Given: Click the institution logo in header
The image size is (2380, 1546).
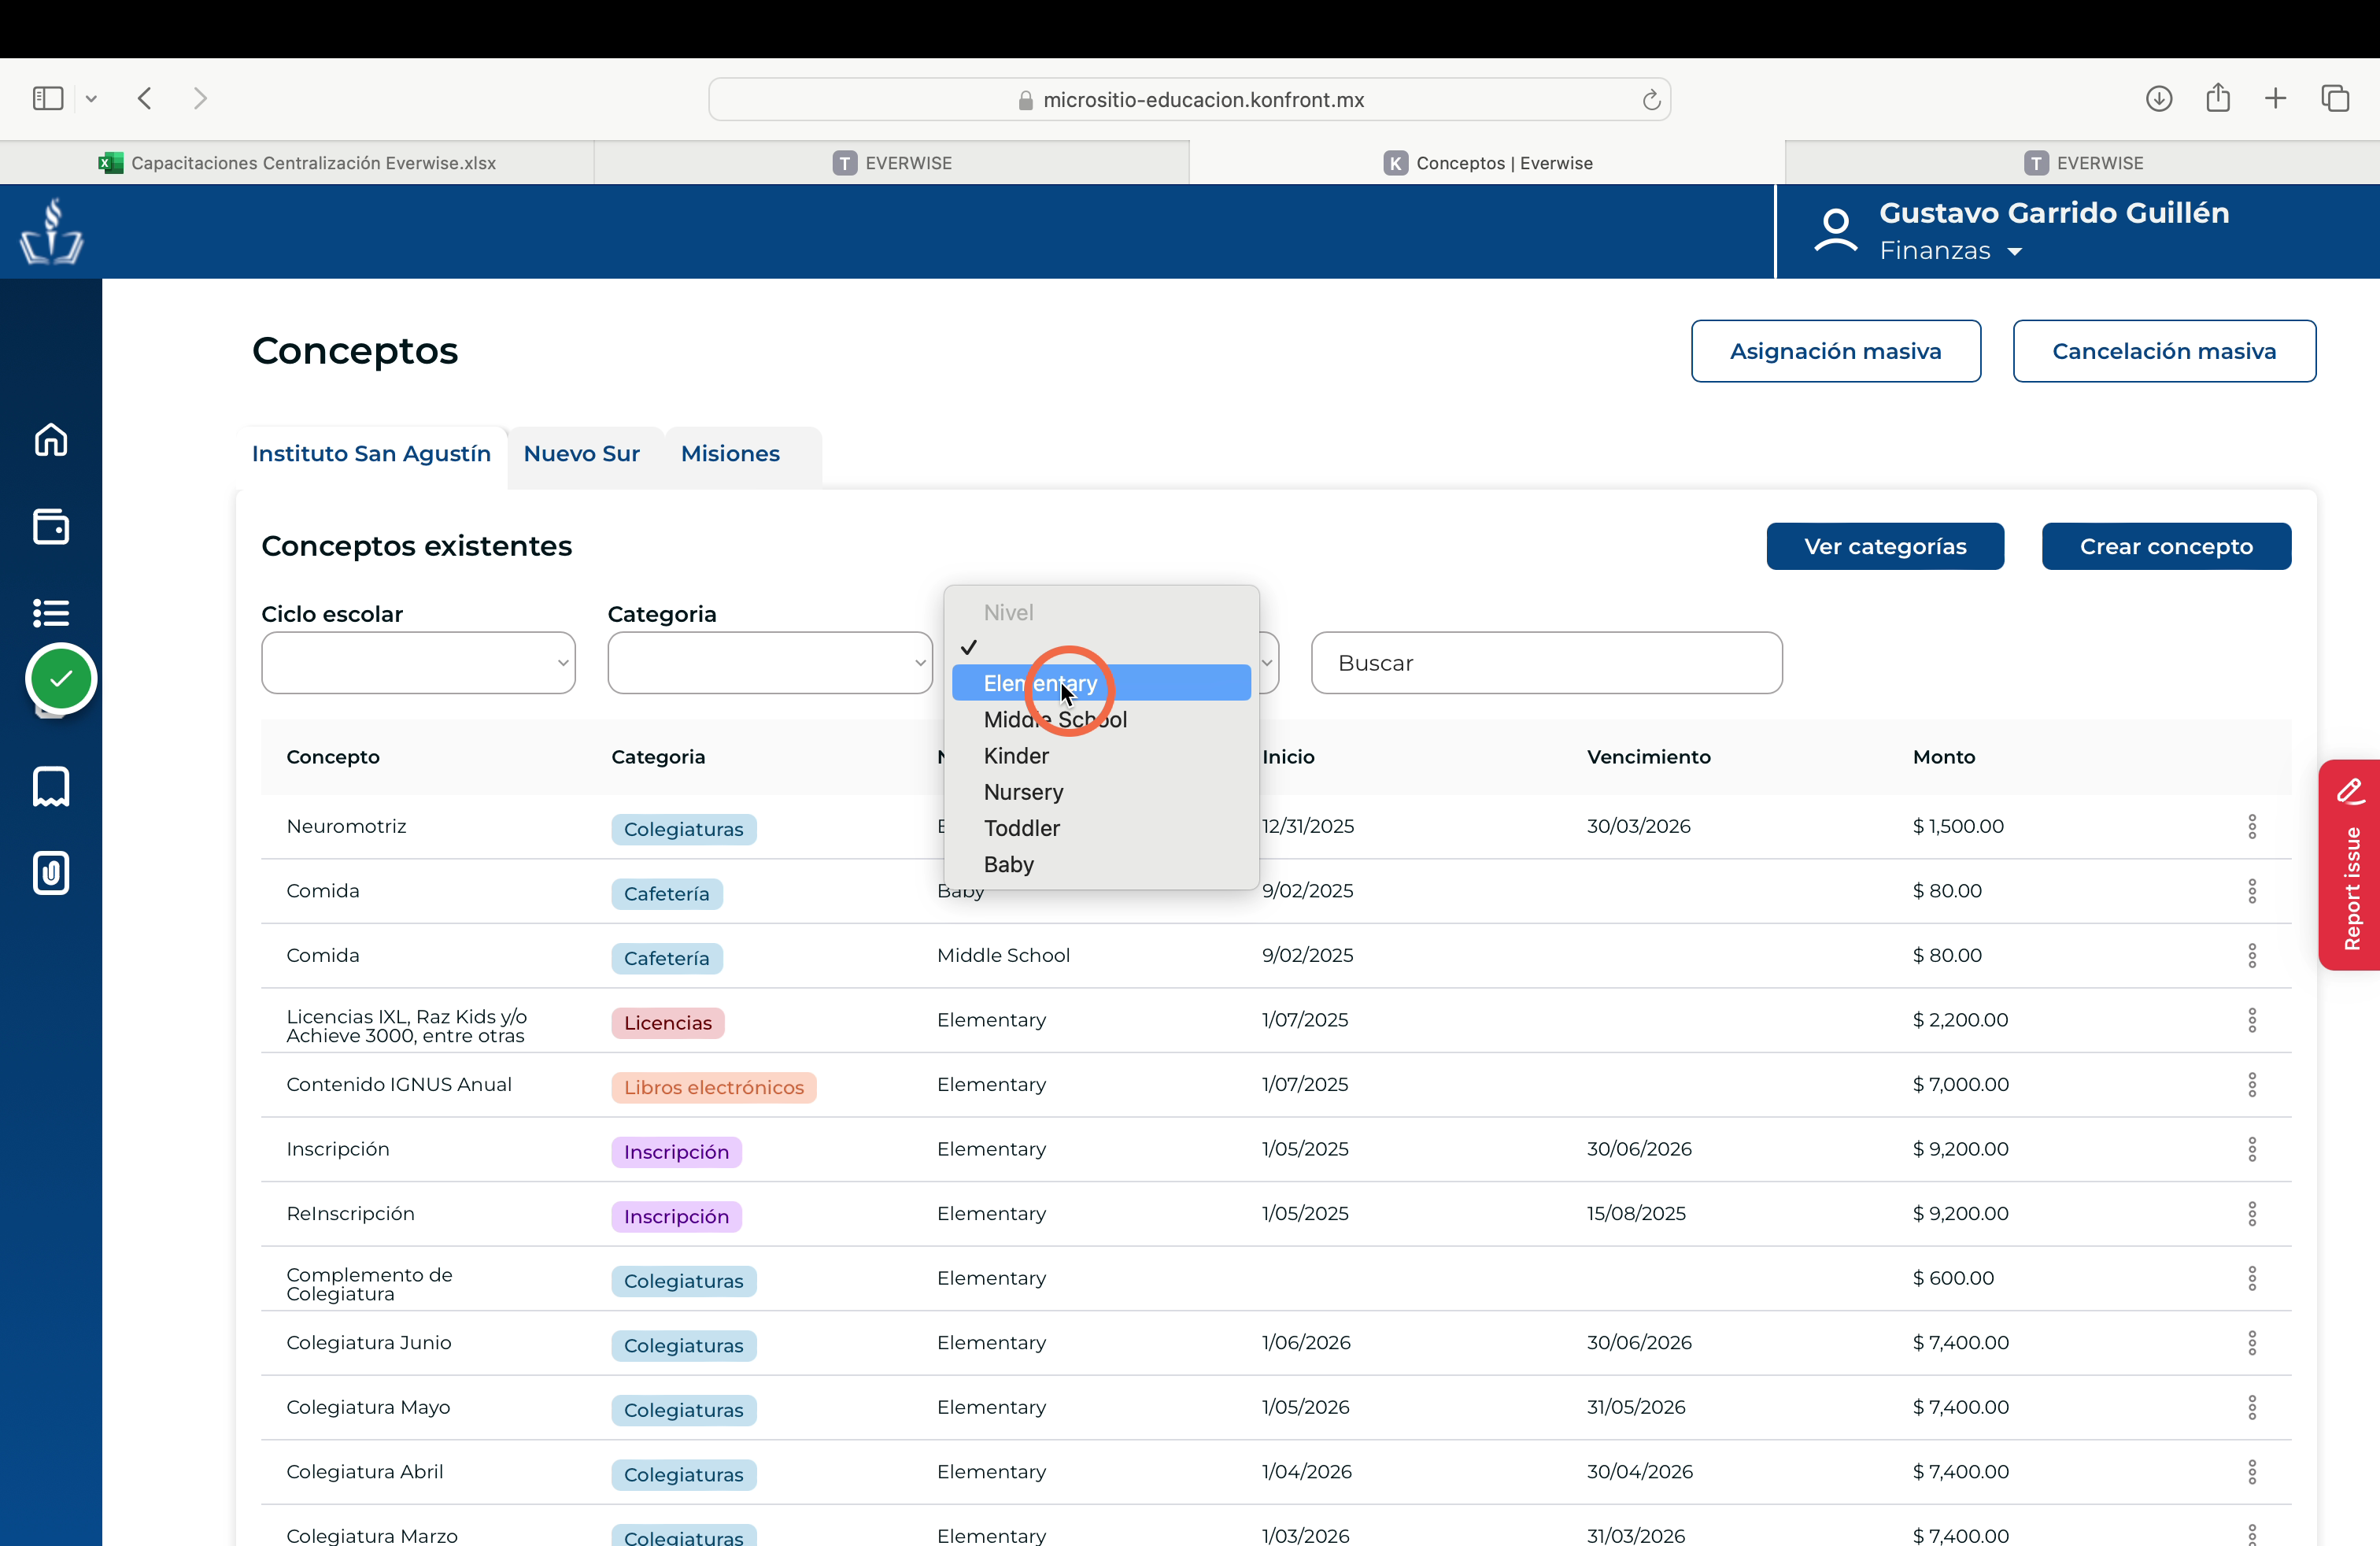Looking at the screenshot, I should coord(51,231).
